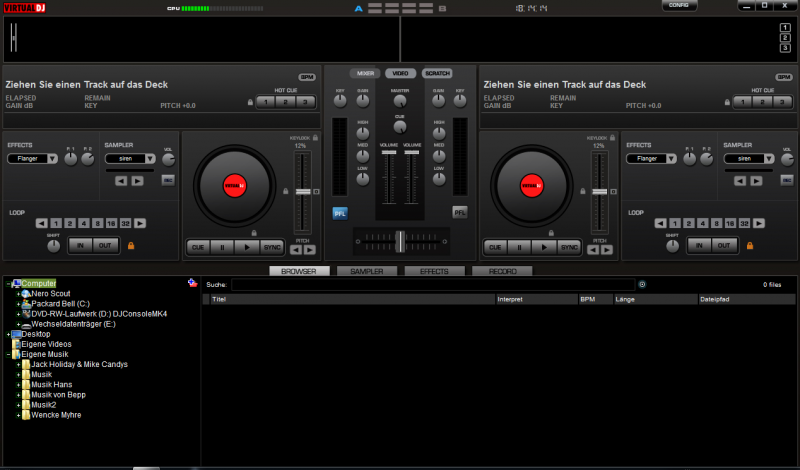
Task: Toggle right channel PFL button
Action: pos(460,212)
